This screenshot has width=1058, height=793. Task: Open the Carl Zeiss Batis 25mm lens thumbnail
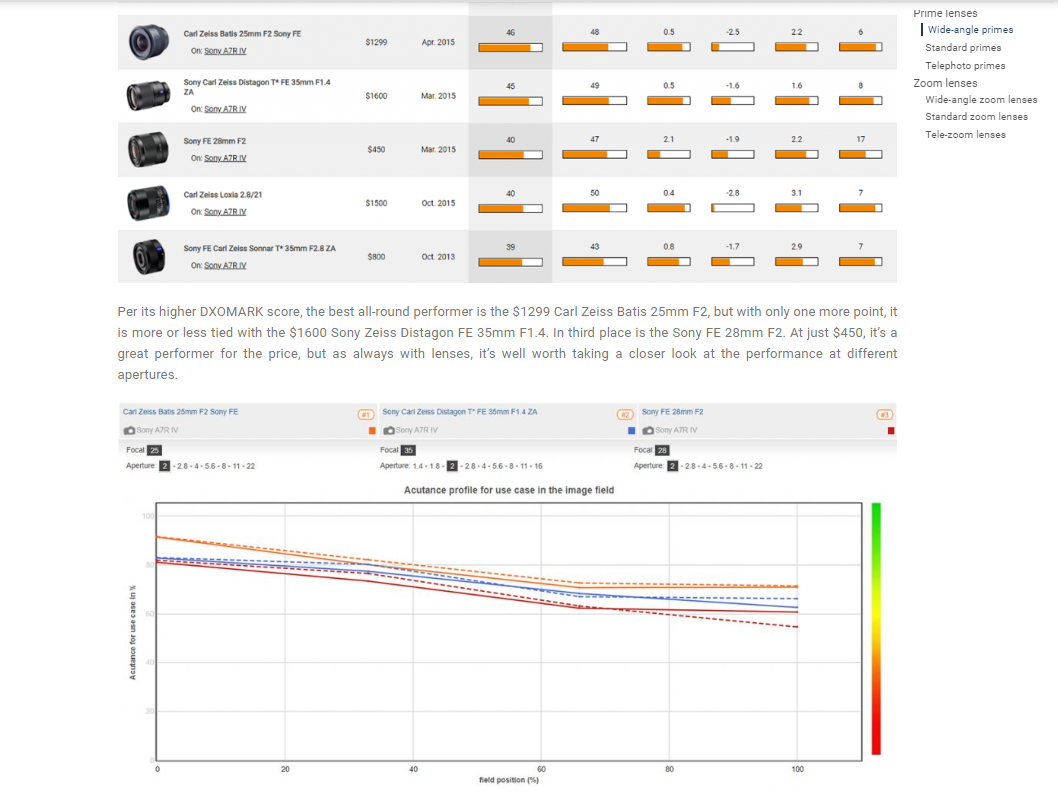point(148,42)
